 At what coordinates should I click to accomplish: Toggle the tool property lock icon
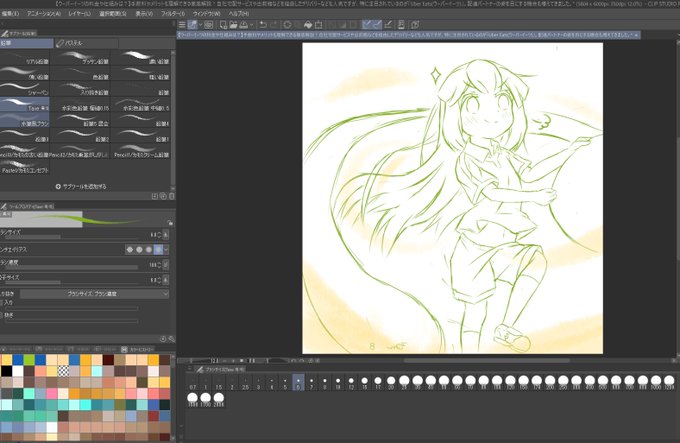click(x=170, y=223)
